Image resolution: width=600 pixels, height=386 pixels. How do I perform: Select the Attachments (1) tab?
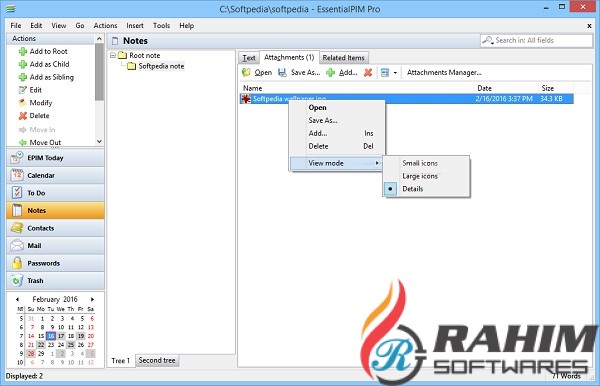289,57
